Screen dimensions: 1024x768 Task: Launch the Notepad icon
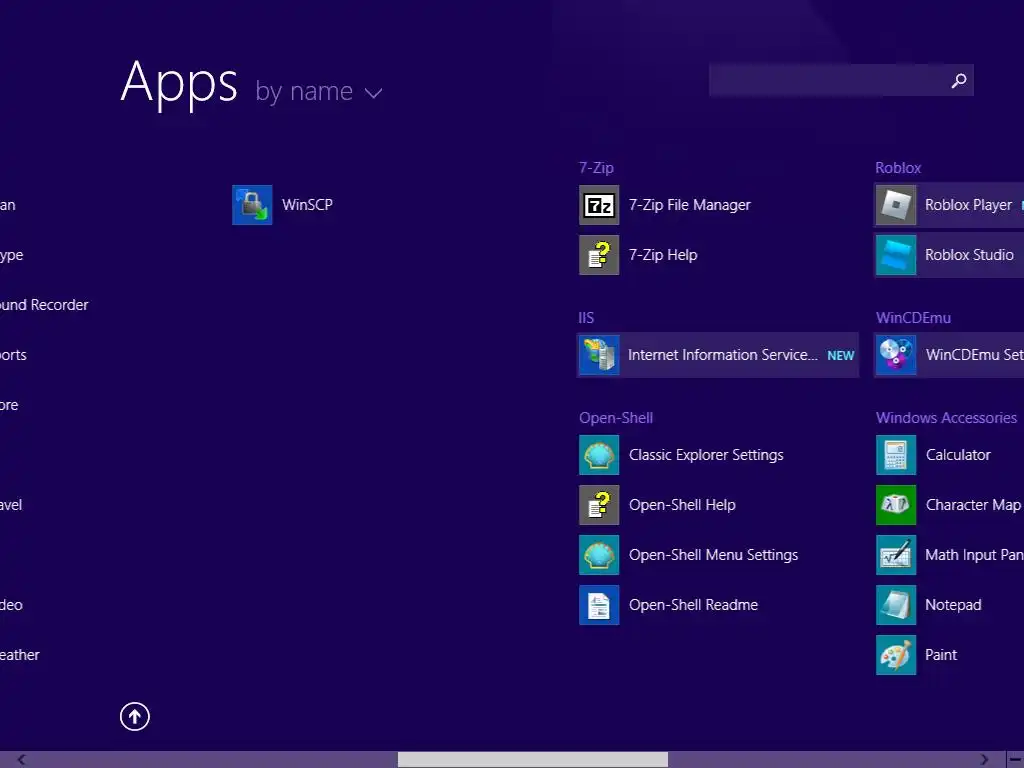[895, 605]
